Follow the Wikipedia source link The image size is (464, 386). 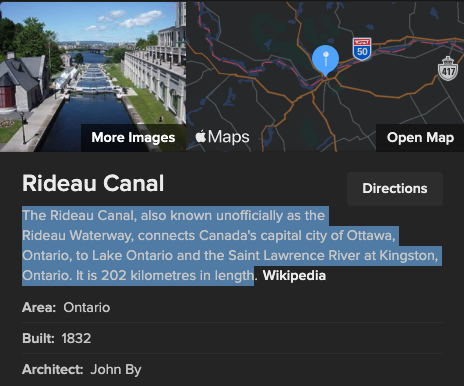coord(294,276)
